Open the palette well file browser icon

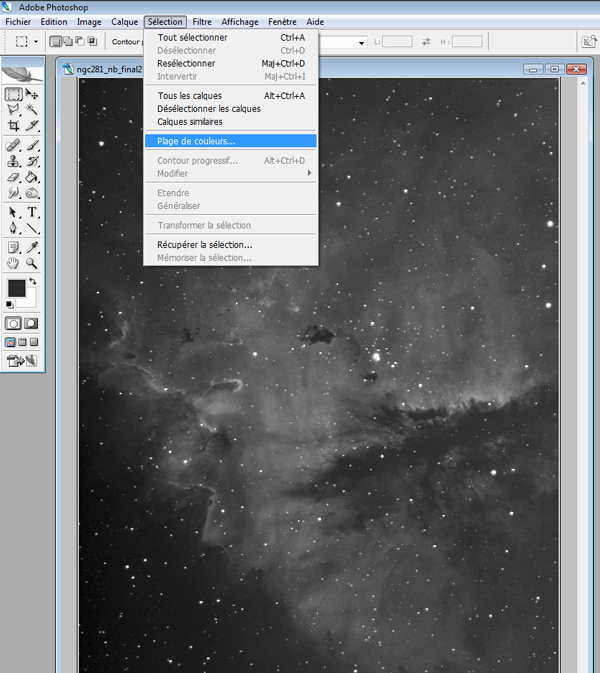click(x=588, y=42)
